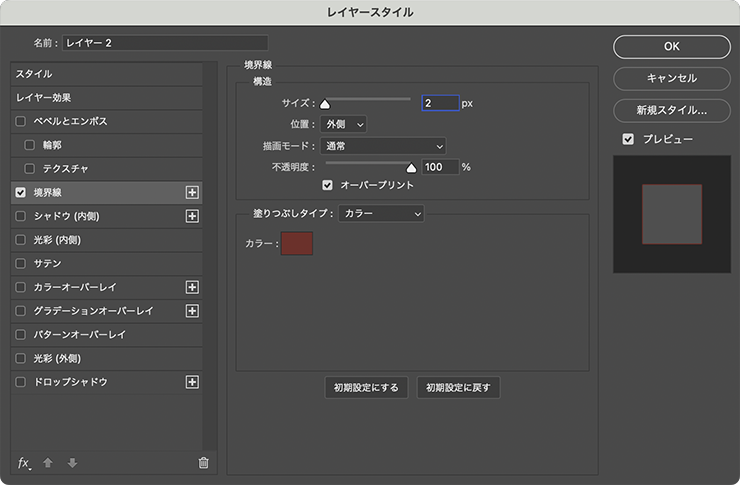Click the trash icon to delete effect

(204, 463)
